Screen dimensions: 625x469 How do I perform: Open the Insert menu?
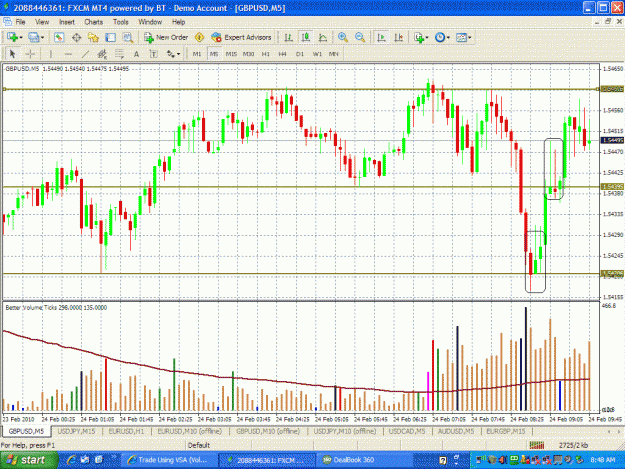(67, 22)
